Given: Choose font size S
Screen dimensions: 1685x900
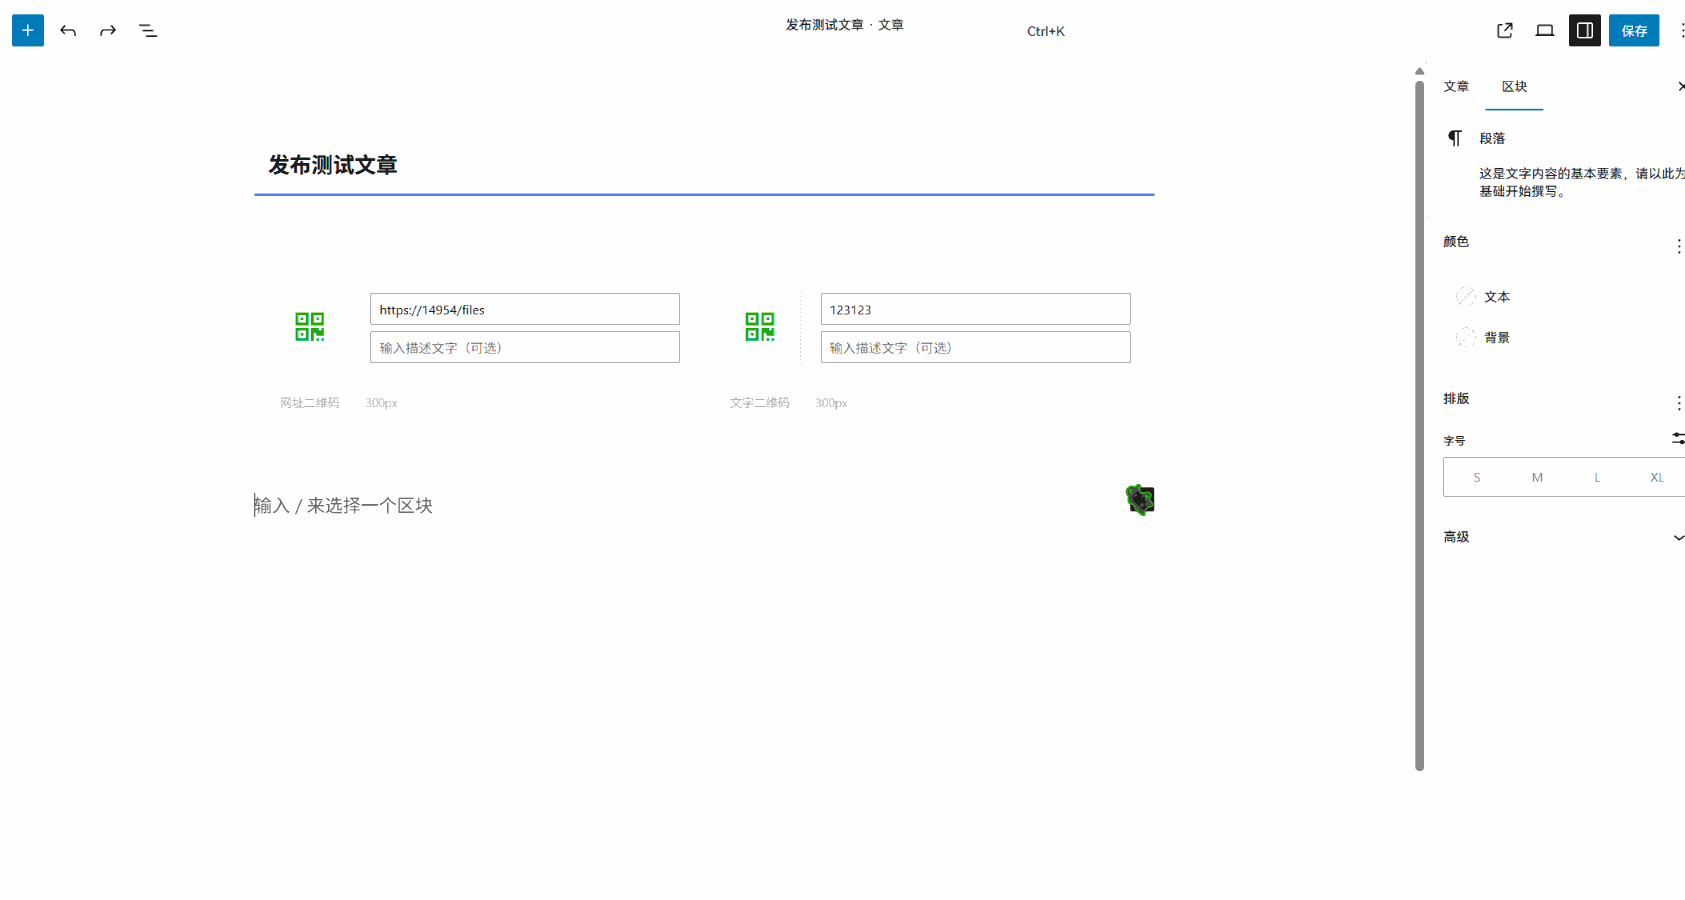Looking at the screenshot, I should pyautogui.click(x=1477, y=477).
